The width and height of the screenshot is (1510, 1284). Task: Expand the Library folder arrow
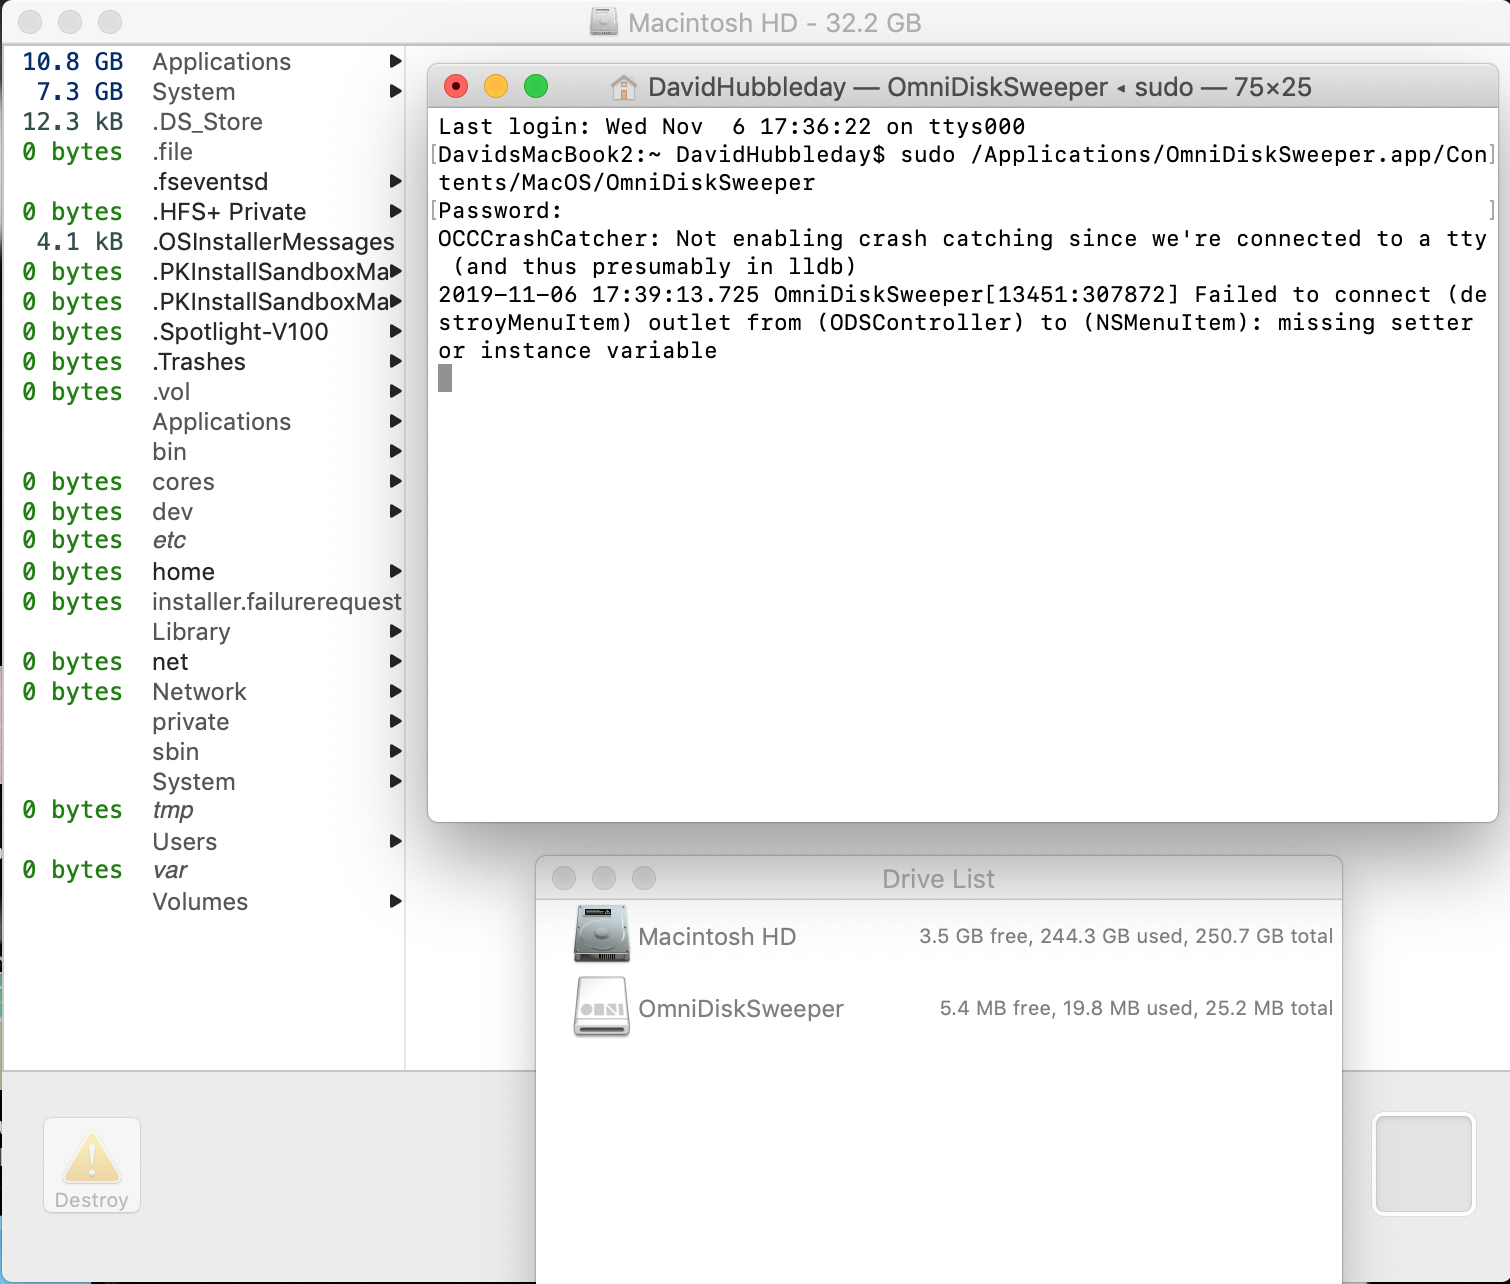pyautogui.click(x=395, y=631)
